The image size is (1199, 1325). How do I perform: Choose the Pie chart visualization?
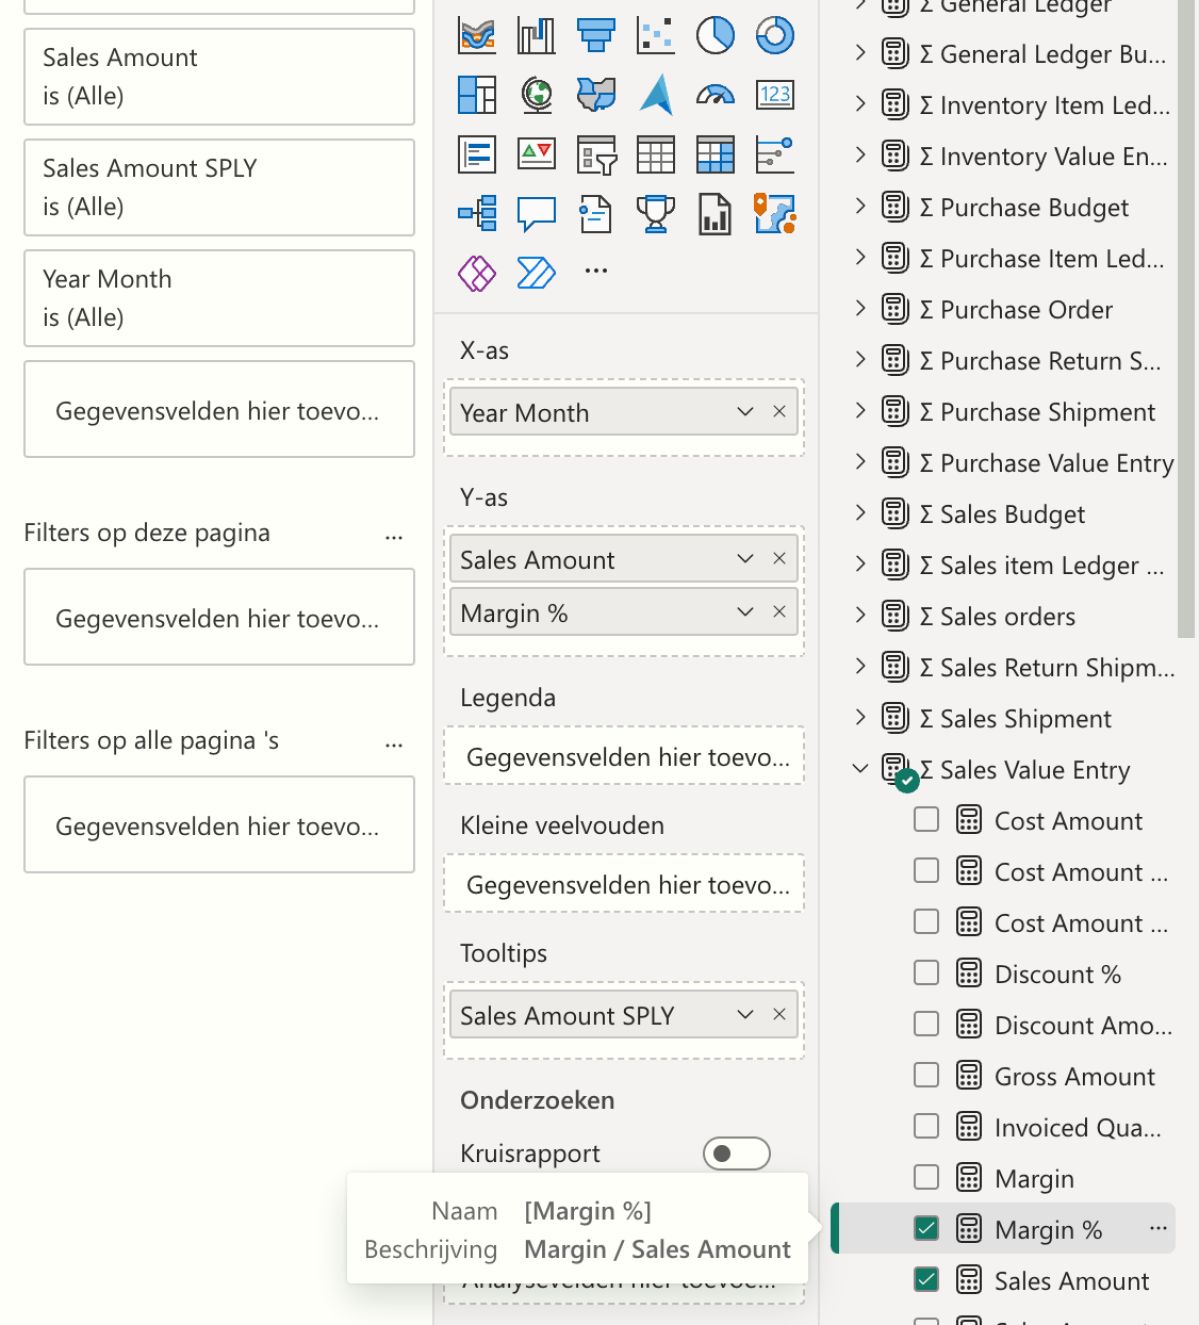(715, 36)
